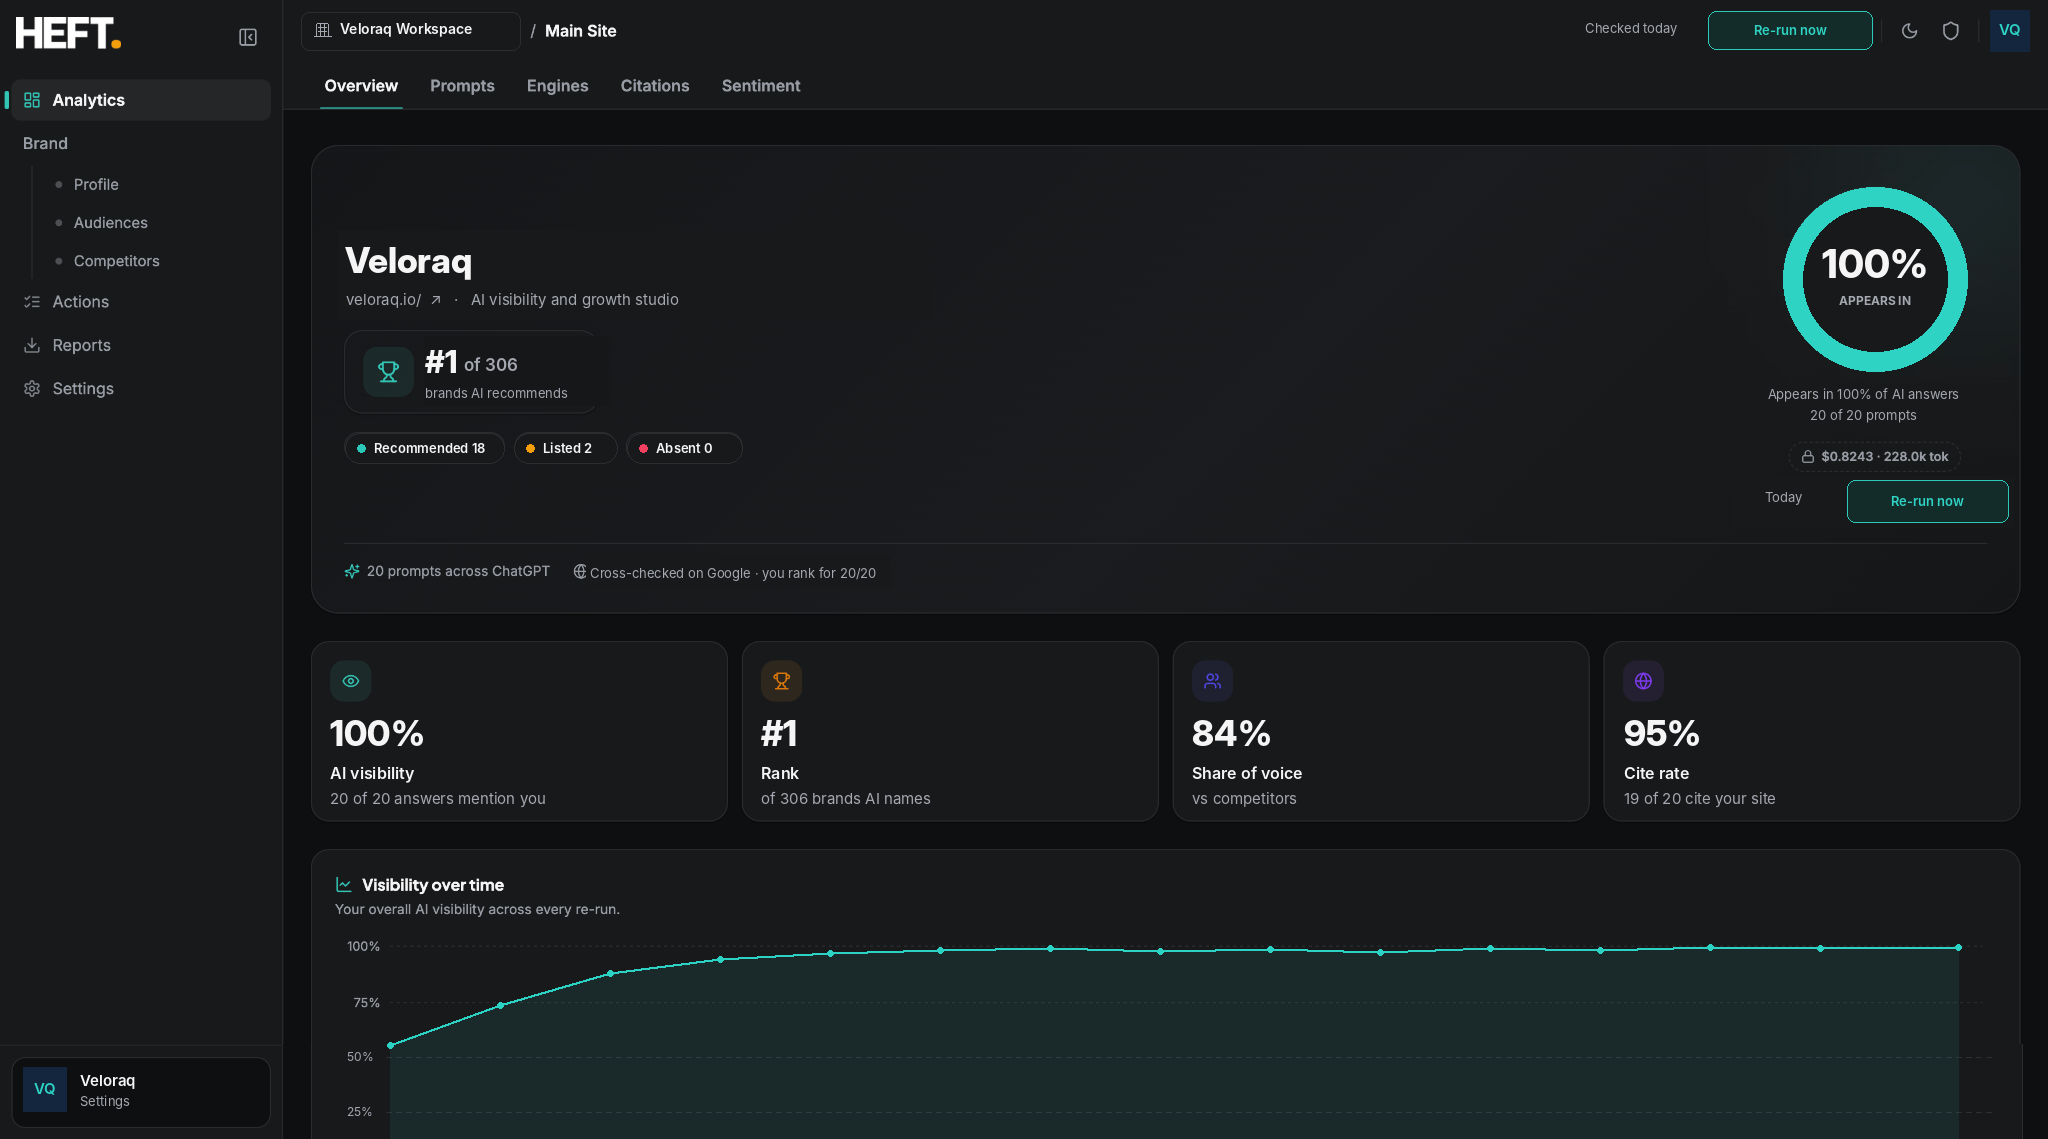Collapse the sidebar panel icon

pyautogui.click(x=248, y=37)
